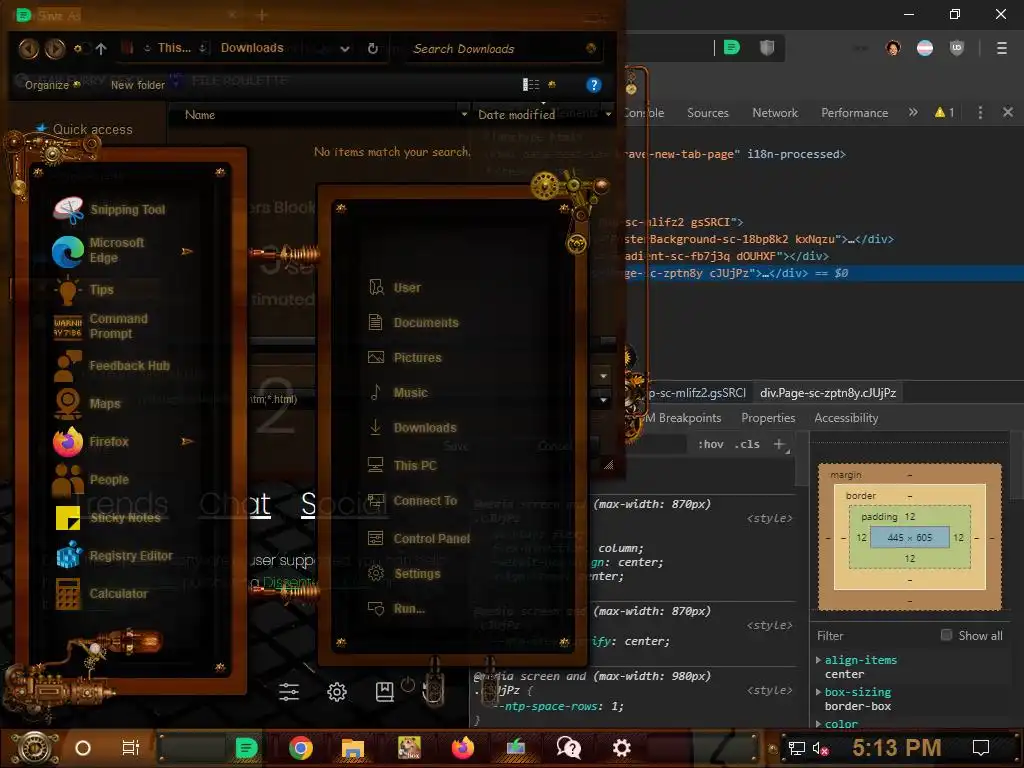
Task: Open This PC from Start places
Action: click(402, 466)
